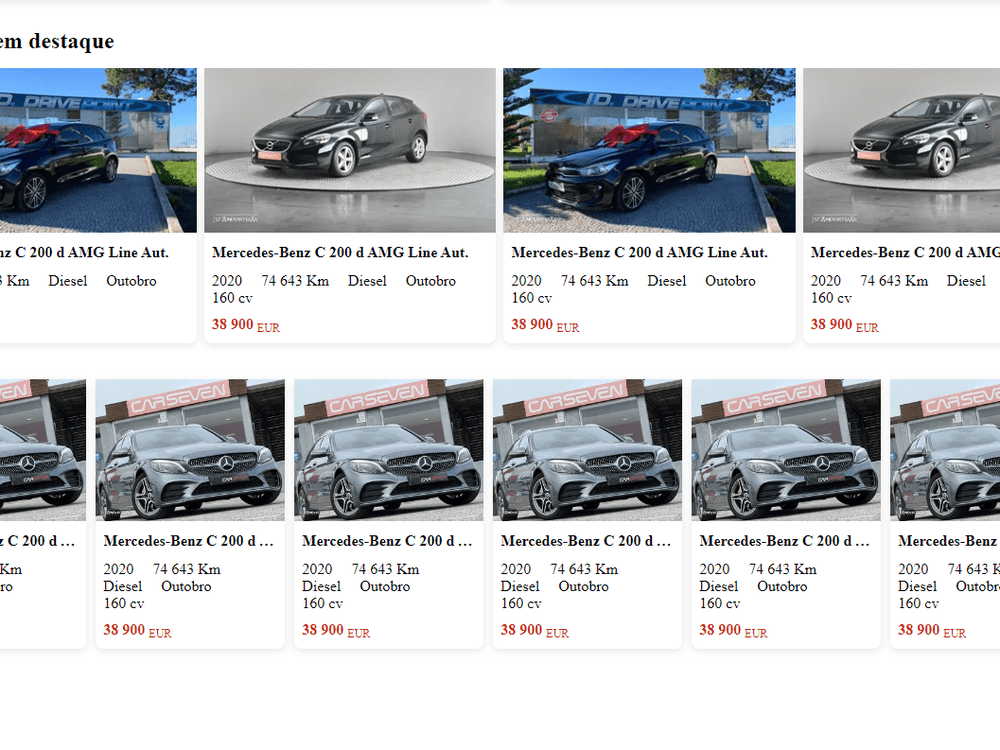Image resolution: width=1000 pixels, height=750 pixels.
Task: Select the 38 900 EUR price under the fully visible Volvo photo
Action: [x=246, y=325]
